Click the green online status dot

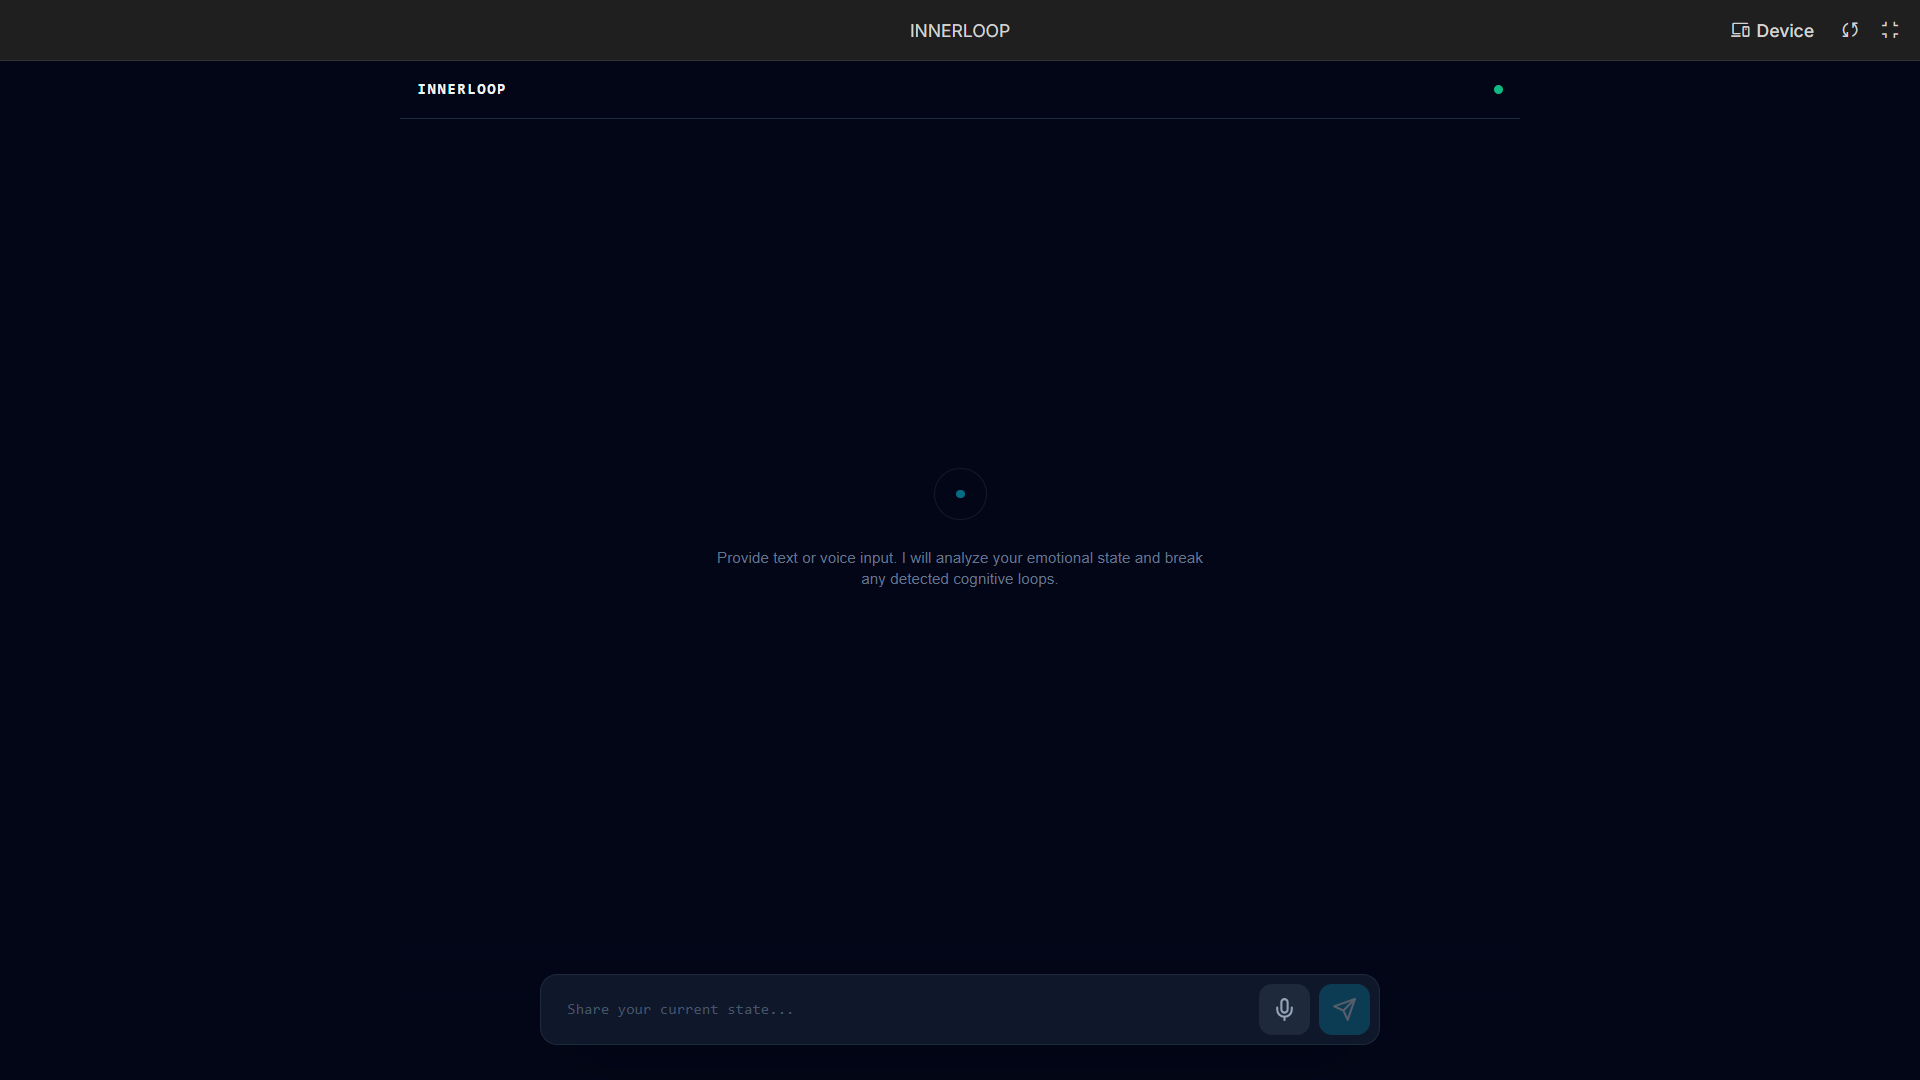tap(1498, 89)
